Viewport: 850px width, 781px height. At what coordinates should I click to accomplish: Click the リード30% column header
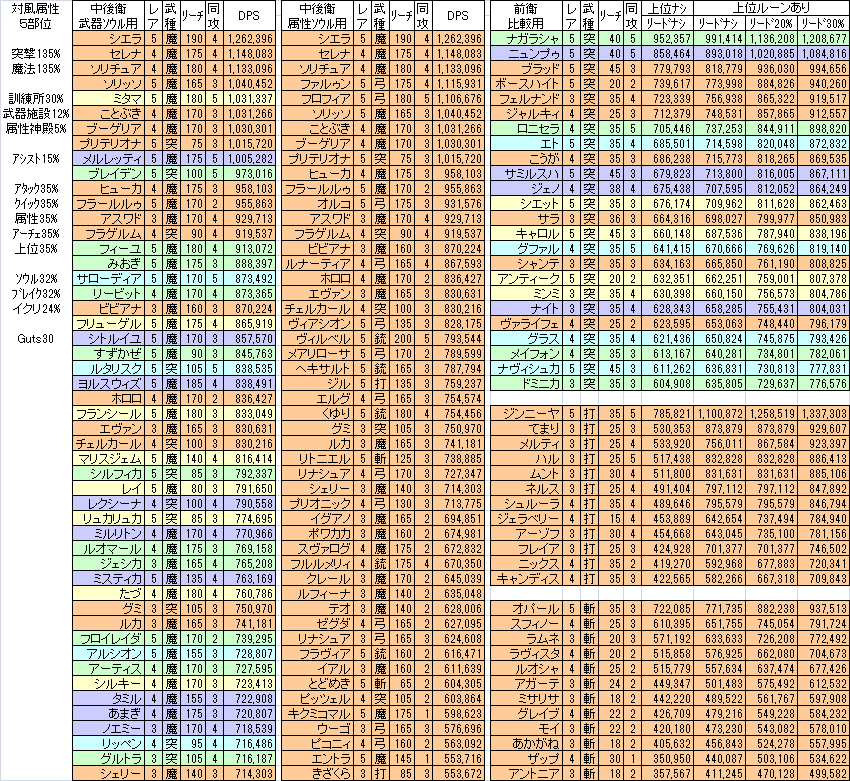pyautogui.click(x=823, y=23)
